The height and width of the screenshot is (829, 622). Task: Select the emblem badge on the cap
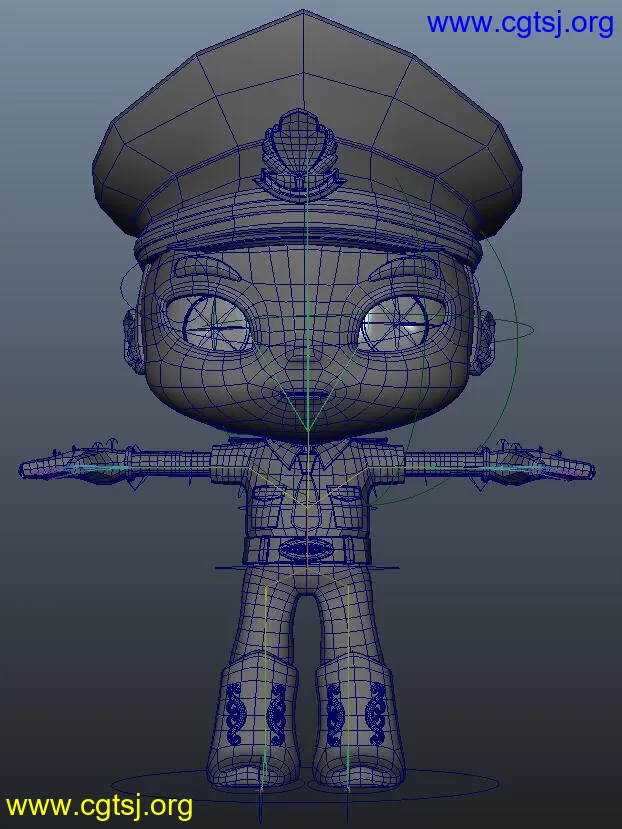point(300,154)
